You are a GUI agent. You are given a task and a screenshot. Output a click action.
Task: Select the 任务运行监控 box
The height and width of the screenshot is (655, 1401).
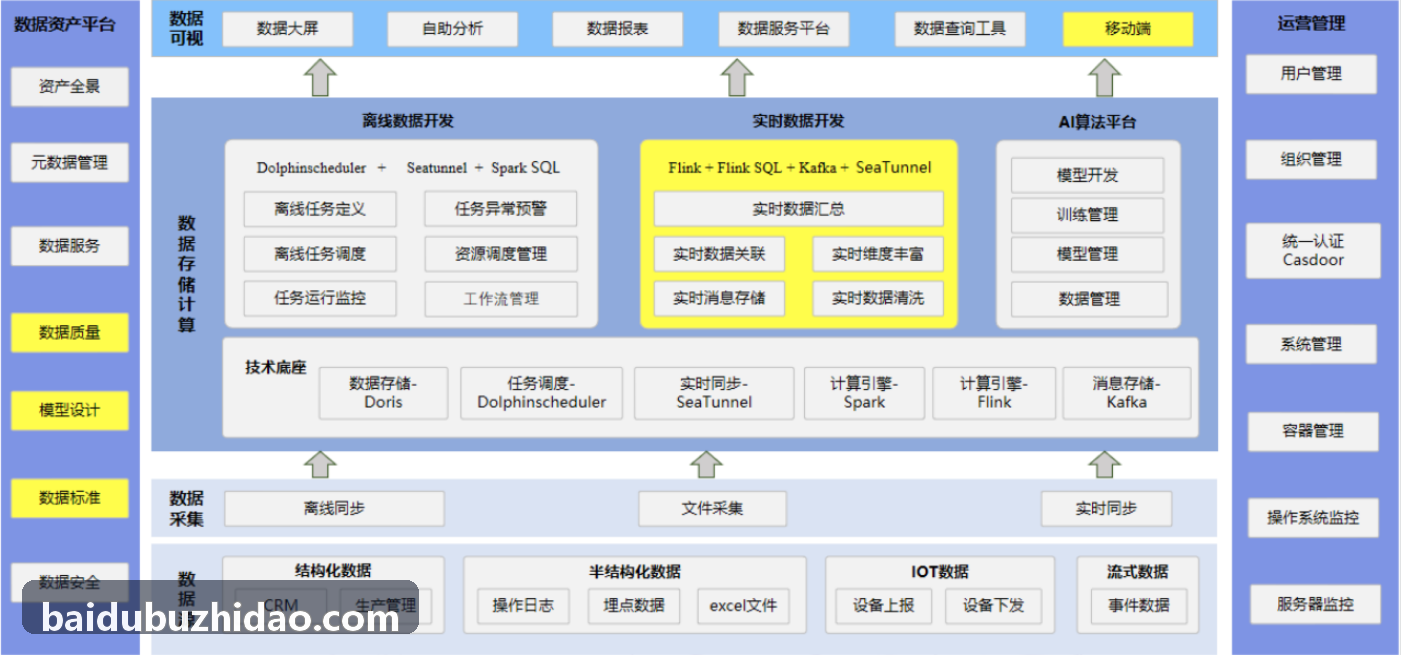tap(320, 298)
